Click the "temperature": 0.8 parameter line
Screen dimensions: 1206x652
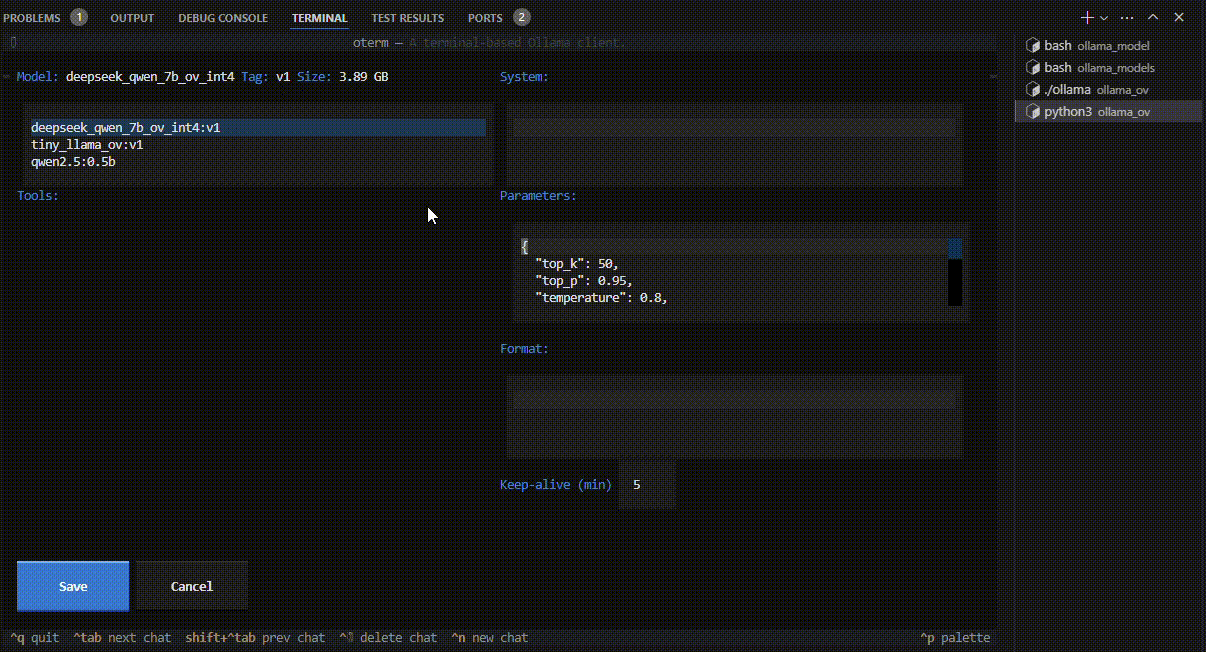(x=601, y=298)
